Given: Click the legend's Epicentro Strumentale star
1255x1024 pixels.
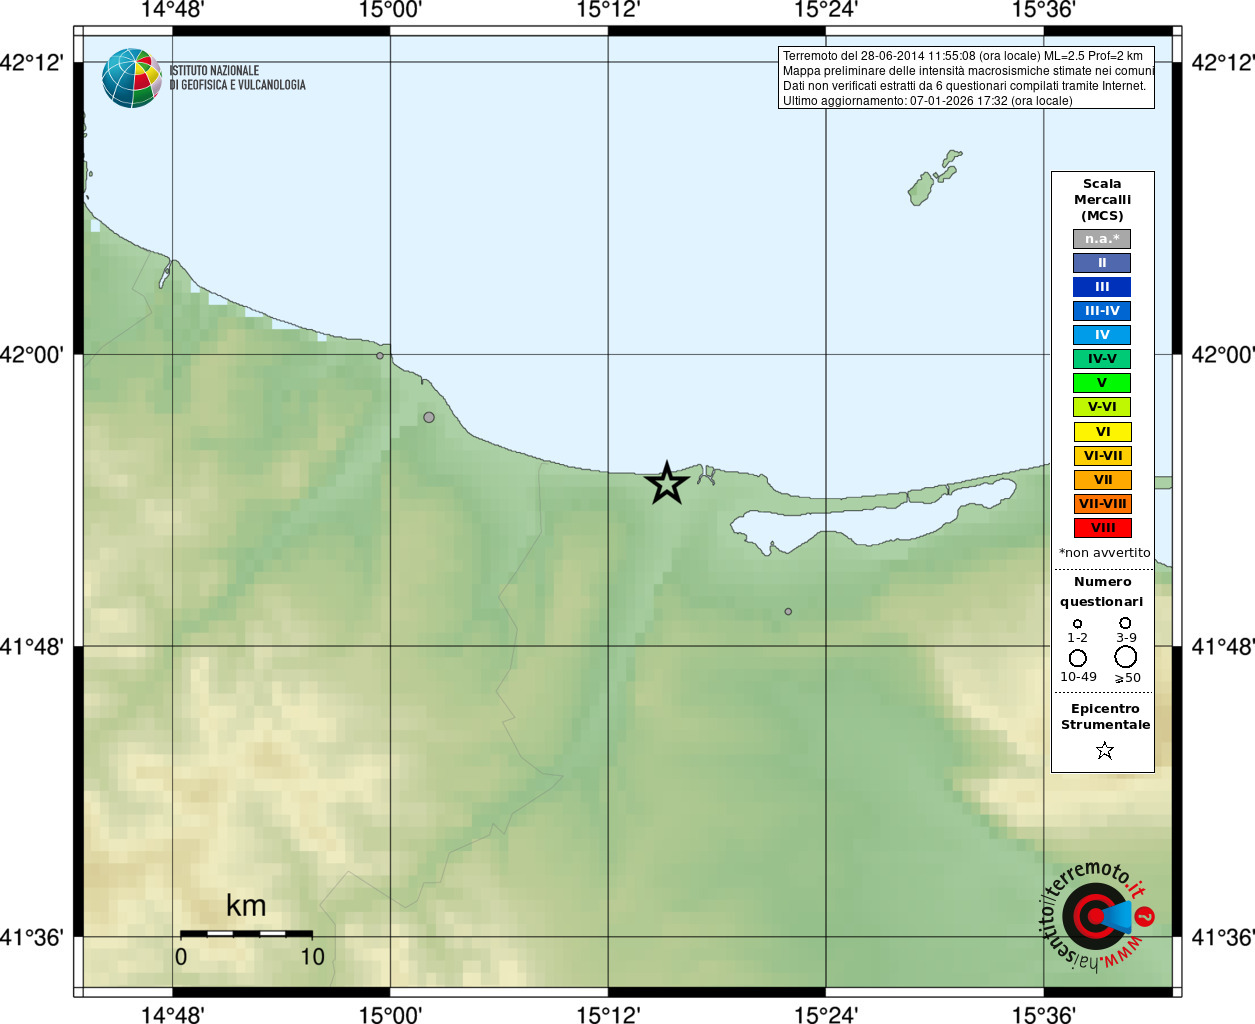Looking at the screenshot, I should coord(1104,750).
